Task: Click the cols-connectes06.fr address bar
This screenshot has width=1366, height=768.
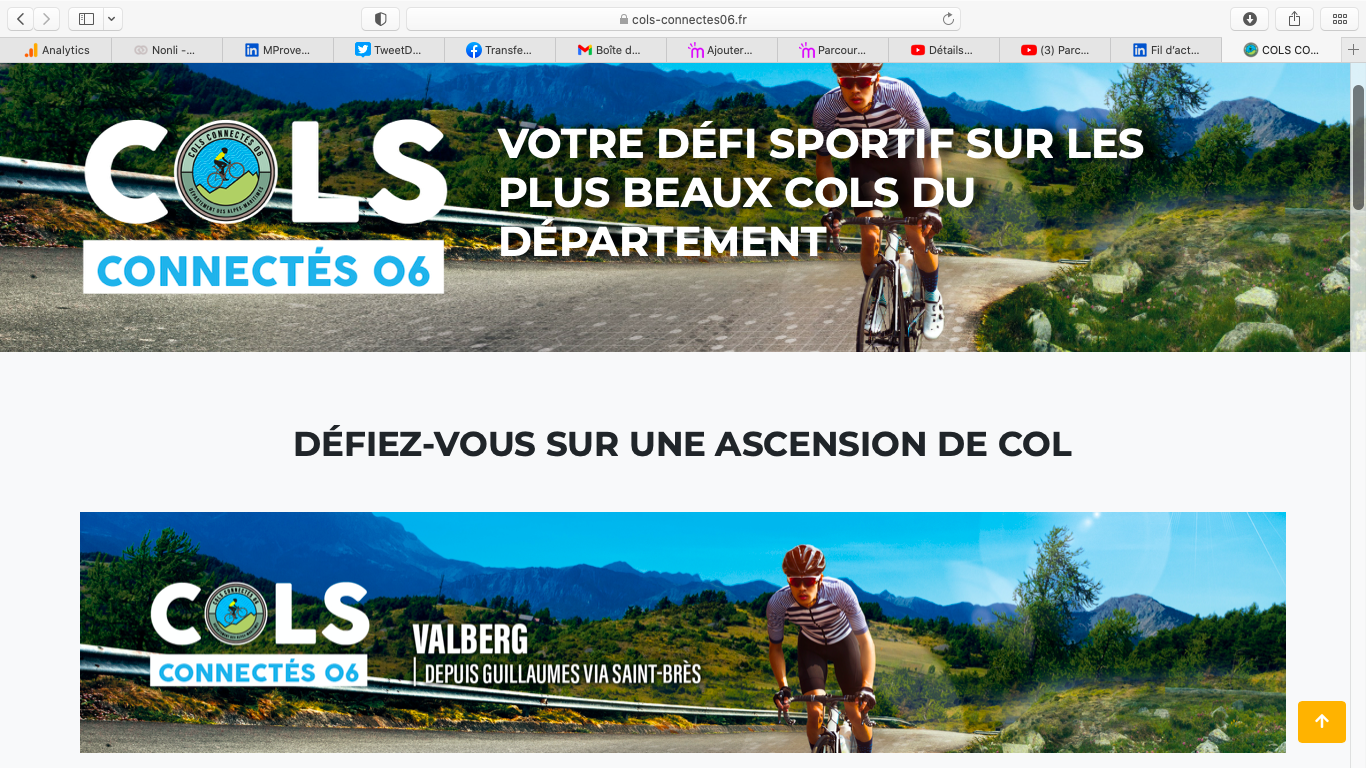Action: coord(683,19)
